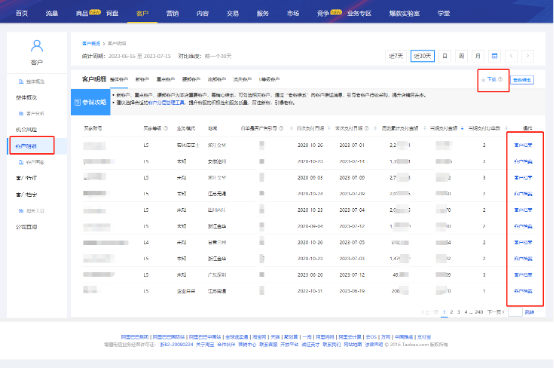The height and width of the screenshot is (368, 554).
Task: Open the calendar date picker icon
Action: pyautogui.click(x=494, y=56)
